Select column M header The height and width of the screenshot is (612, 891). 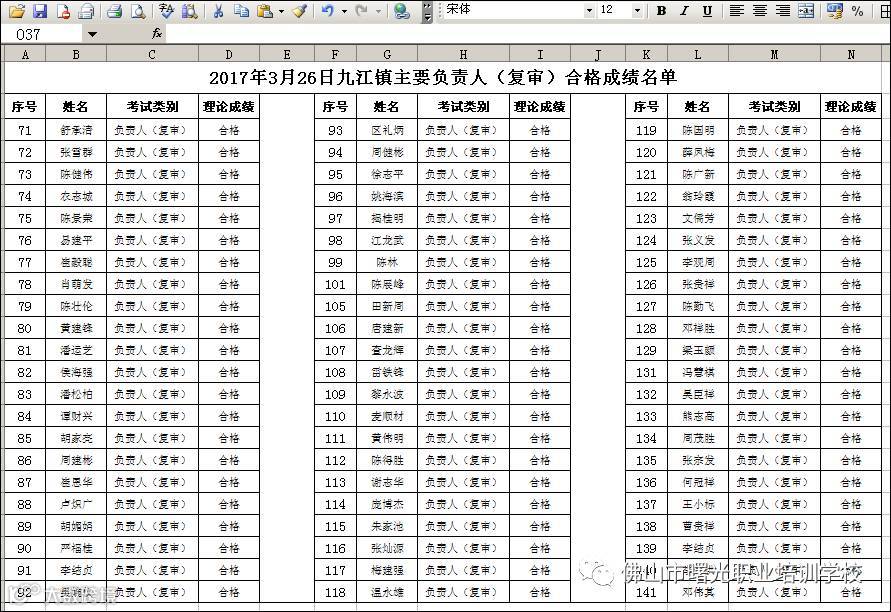[x=775, y=55]
